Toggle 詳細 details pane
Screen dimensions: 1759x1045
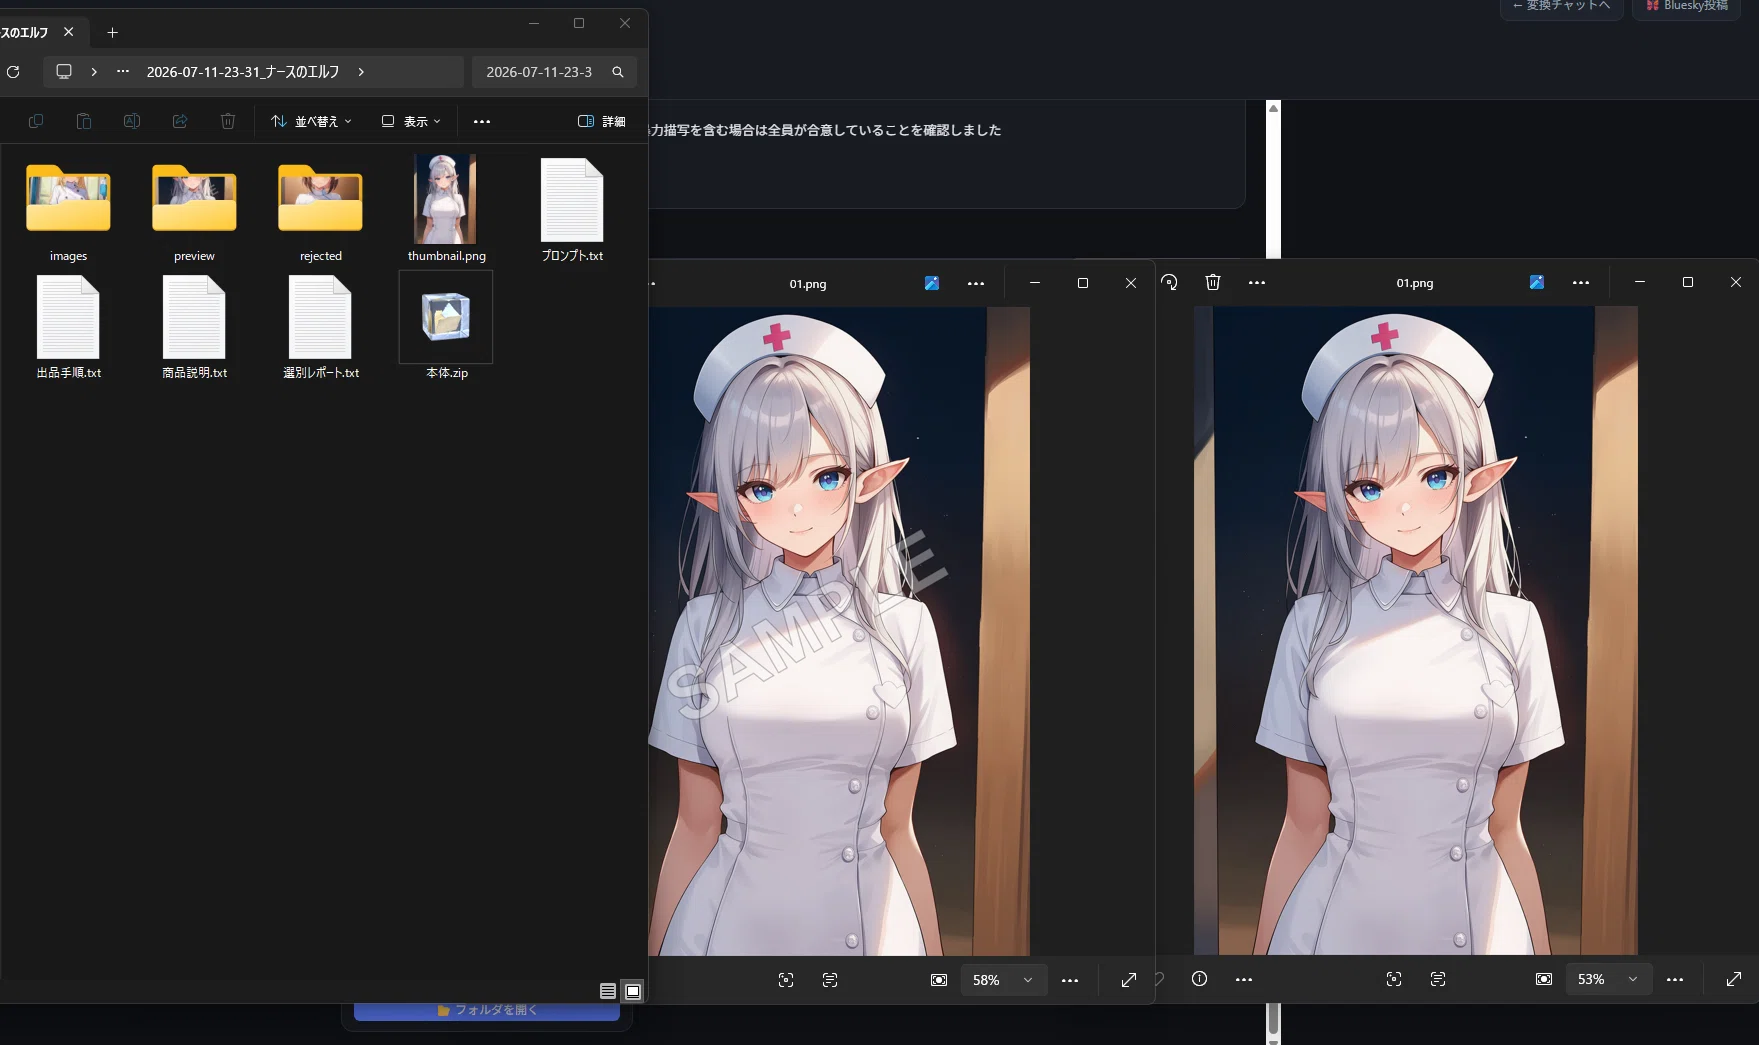click(602, 121)
